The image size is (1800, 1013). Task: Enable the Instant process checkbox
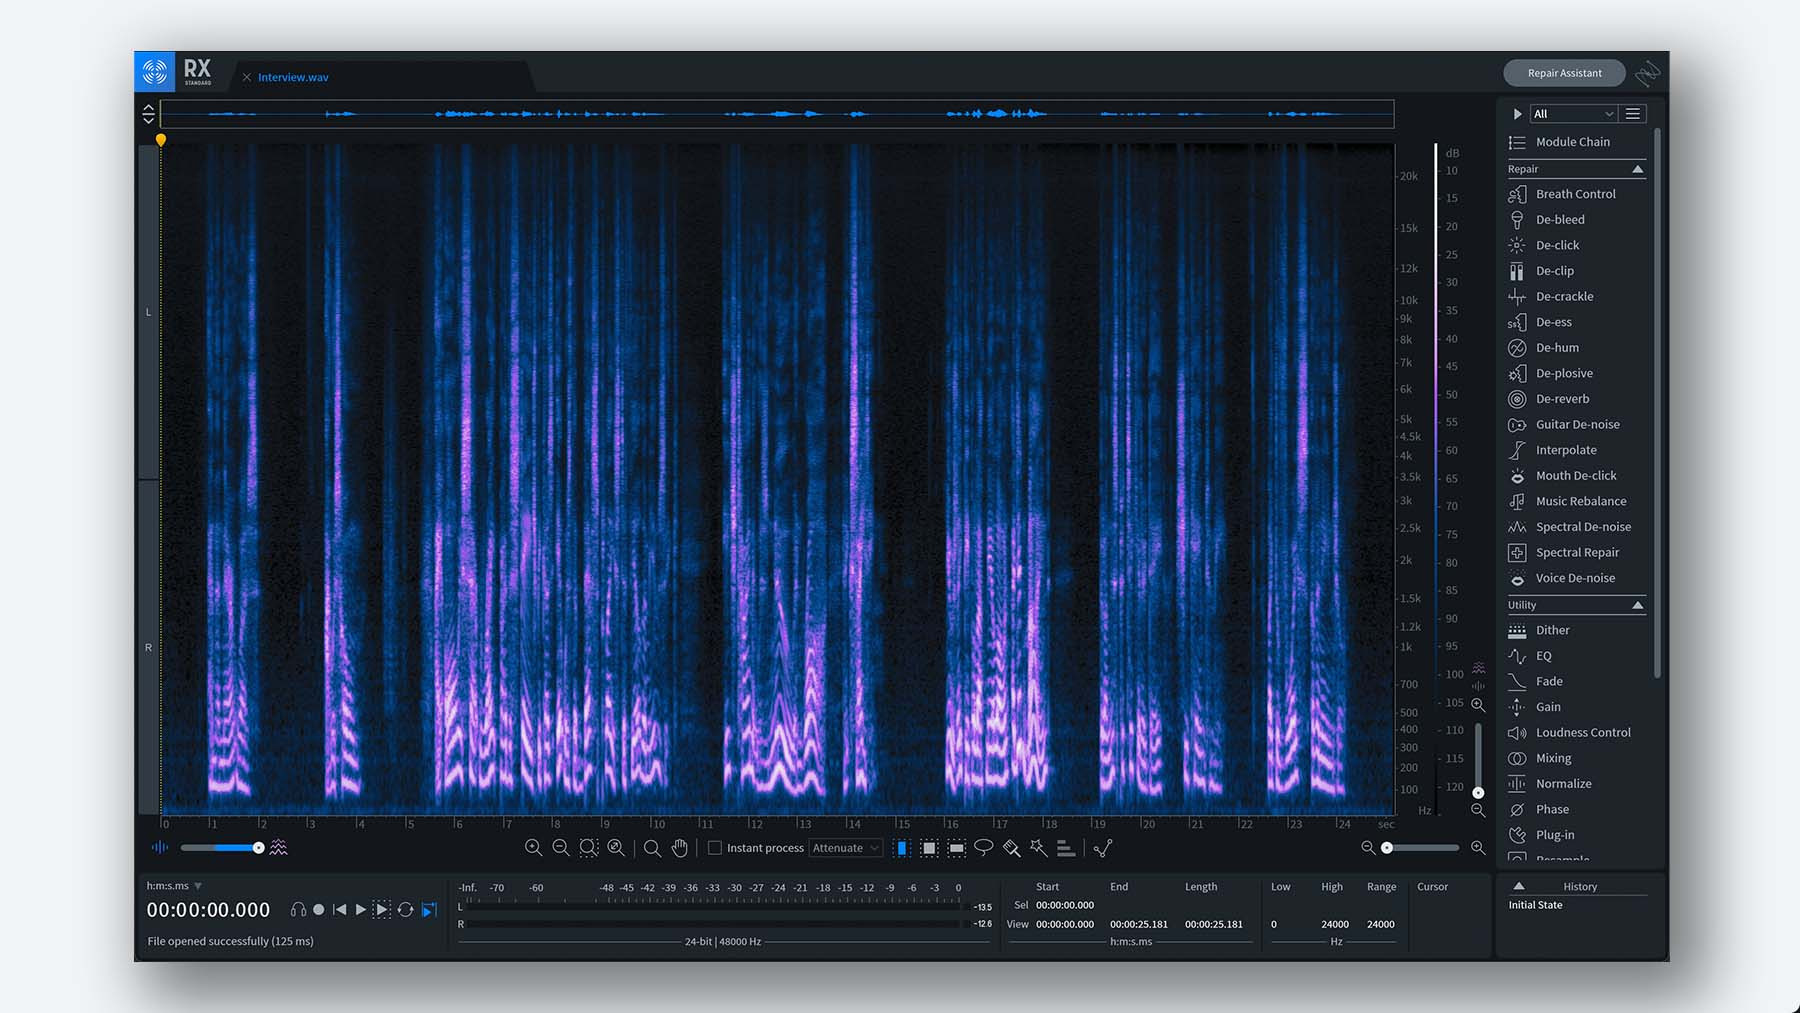pyautogui.click(x=715, y=848)
